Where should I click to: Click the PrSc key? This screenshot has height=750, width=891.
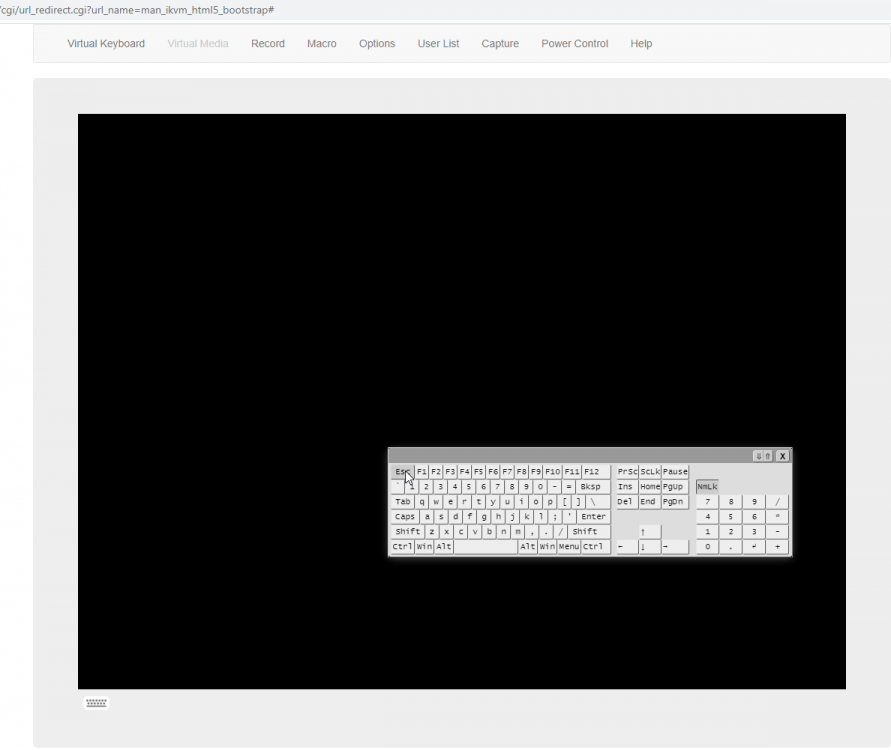[x=627, y=472]
